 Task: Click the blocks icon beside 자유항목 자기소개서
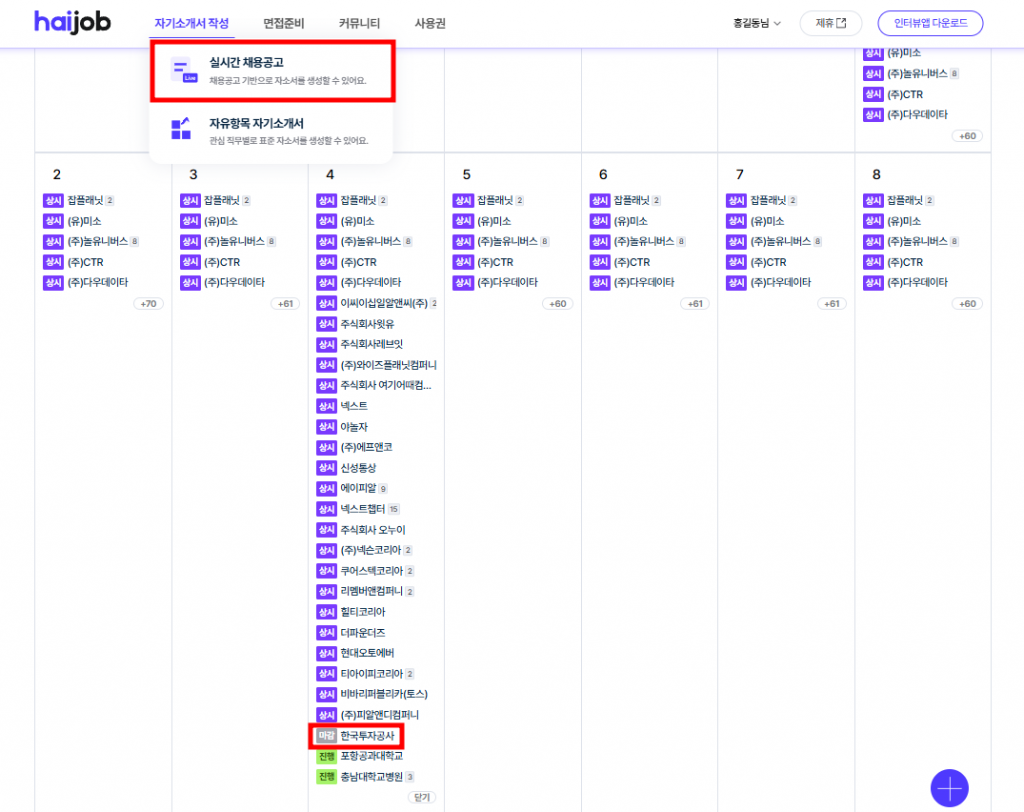(x=181, y=129)
